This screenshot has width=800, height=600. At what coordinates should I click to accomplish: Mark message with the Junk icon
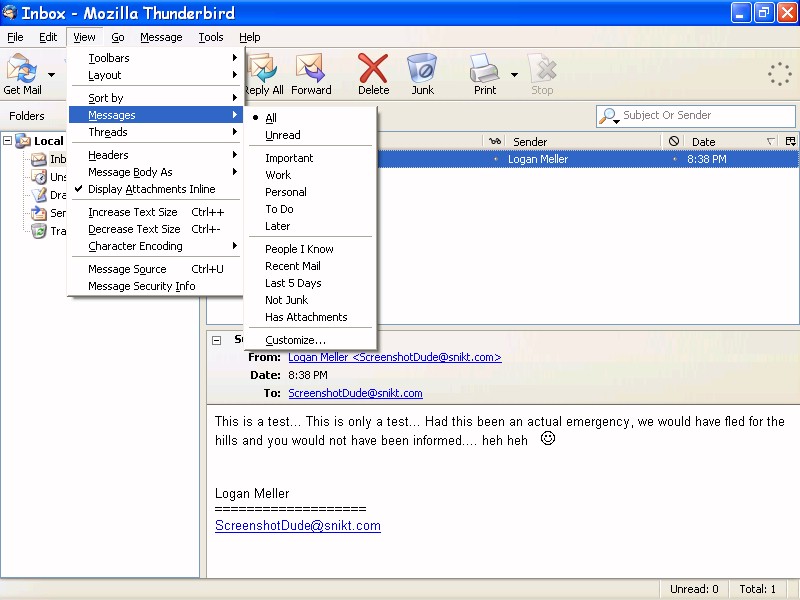click(422, 68)
